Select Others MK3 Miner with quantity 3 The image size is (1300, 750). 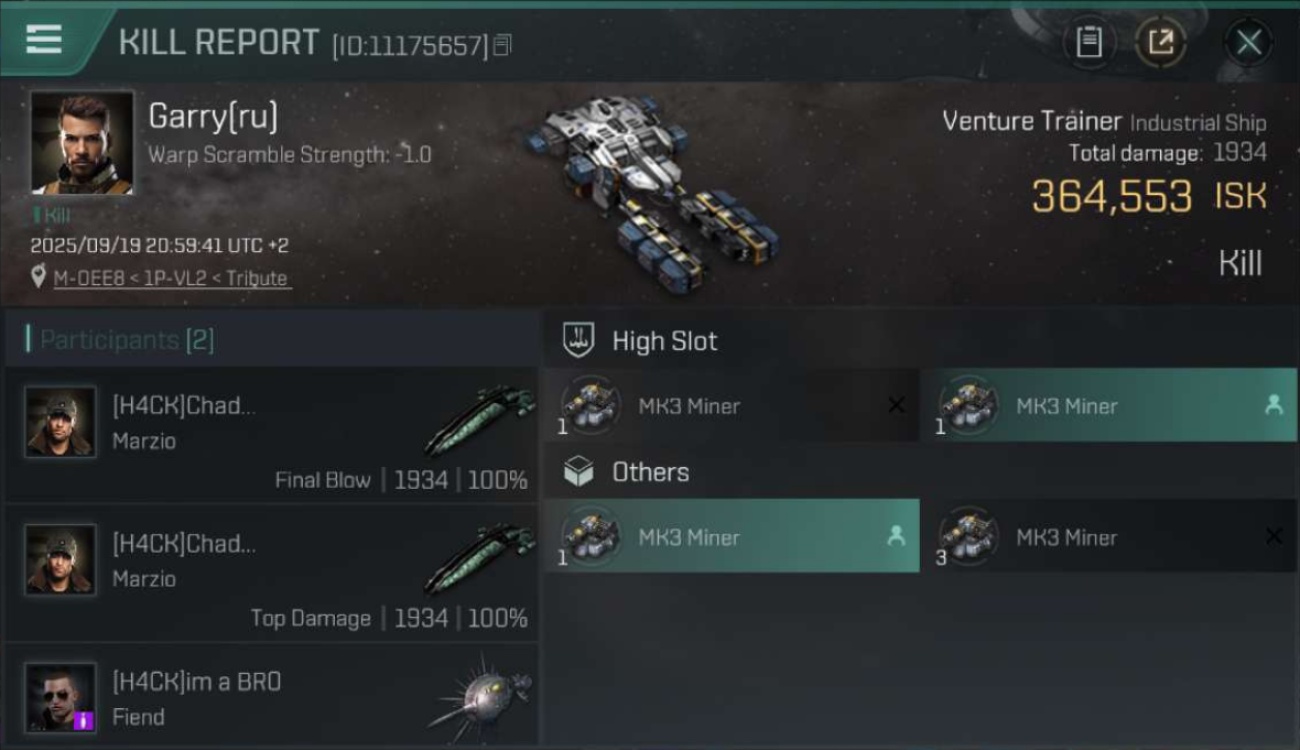coord(1108,536)
